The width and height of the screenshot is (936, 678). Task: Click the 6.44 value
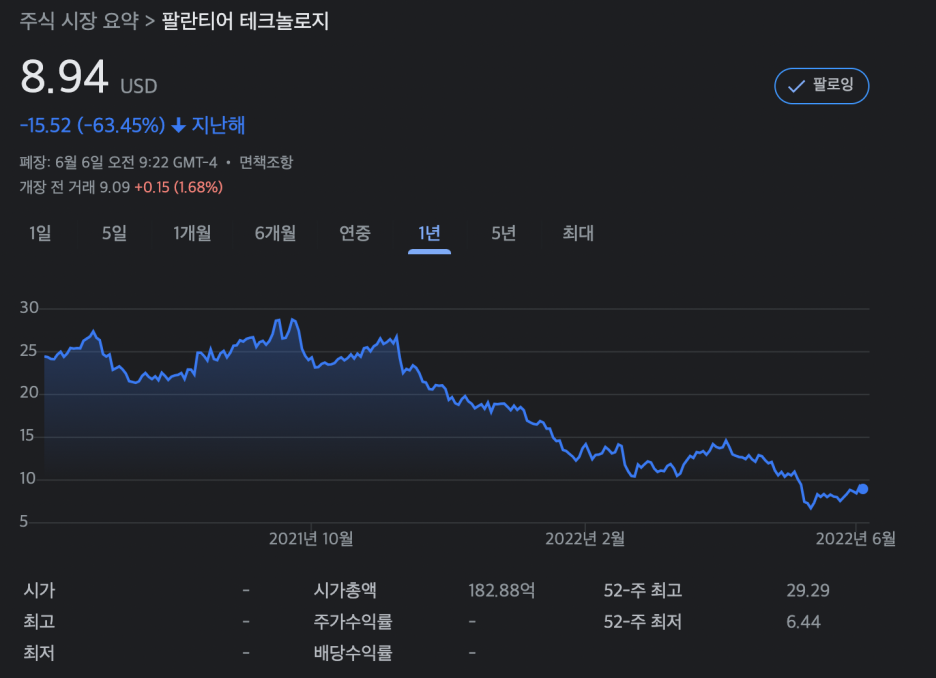point(803,622)
